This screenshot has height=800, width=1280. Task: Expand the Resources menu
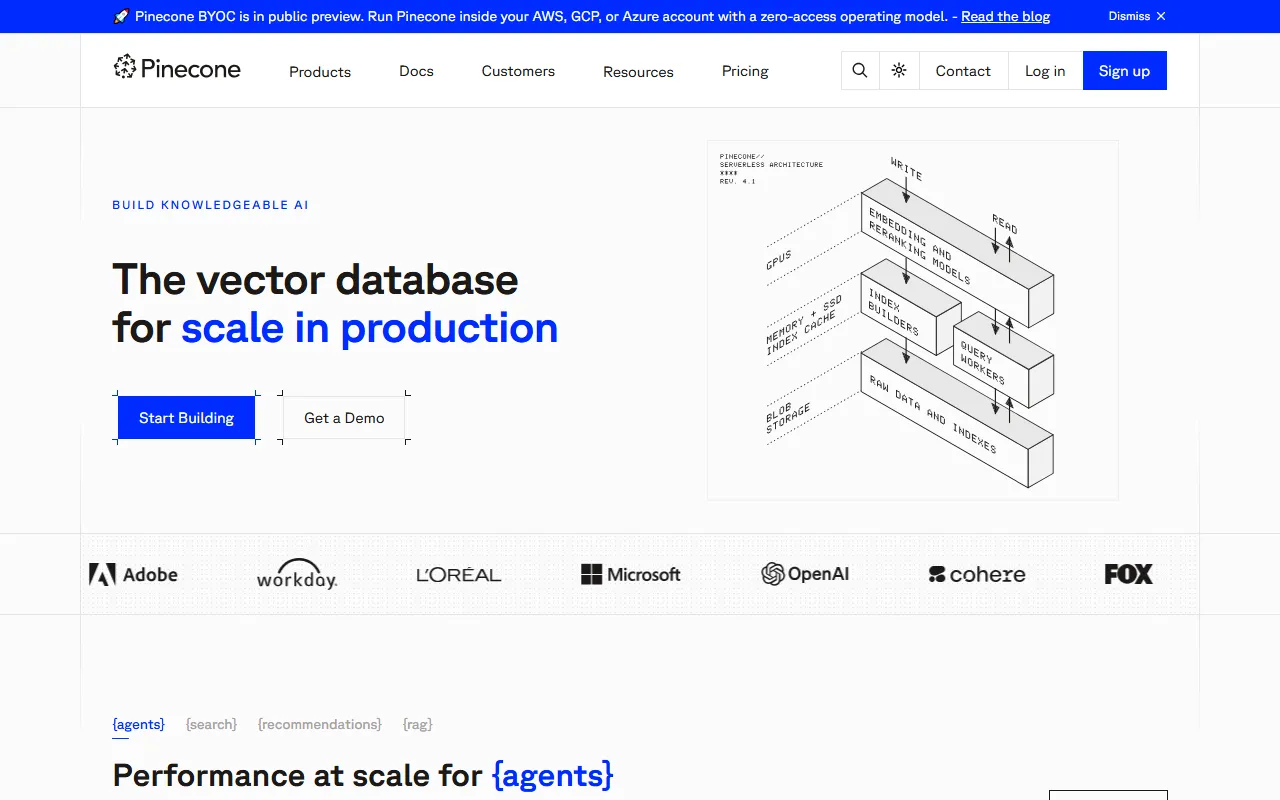[x=638, y=72]
